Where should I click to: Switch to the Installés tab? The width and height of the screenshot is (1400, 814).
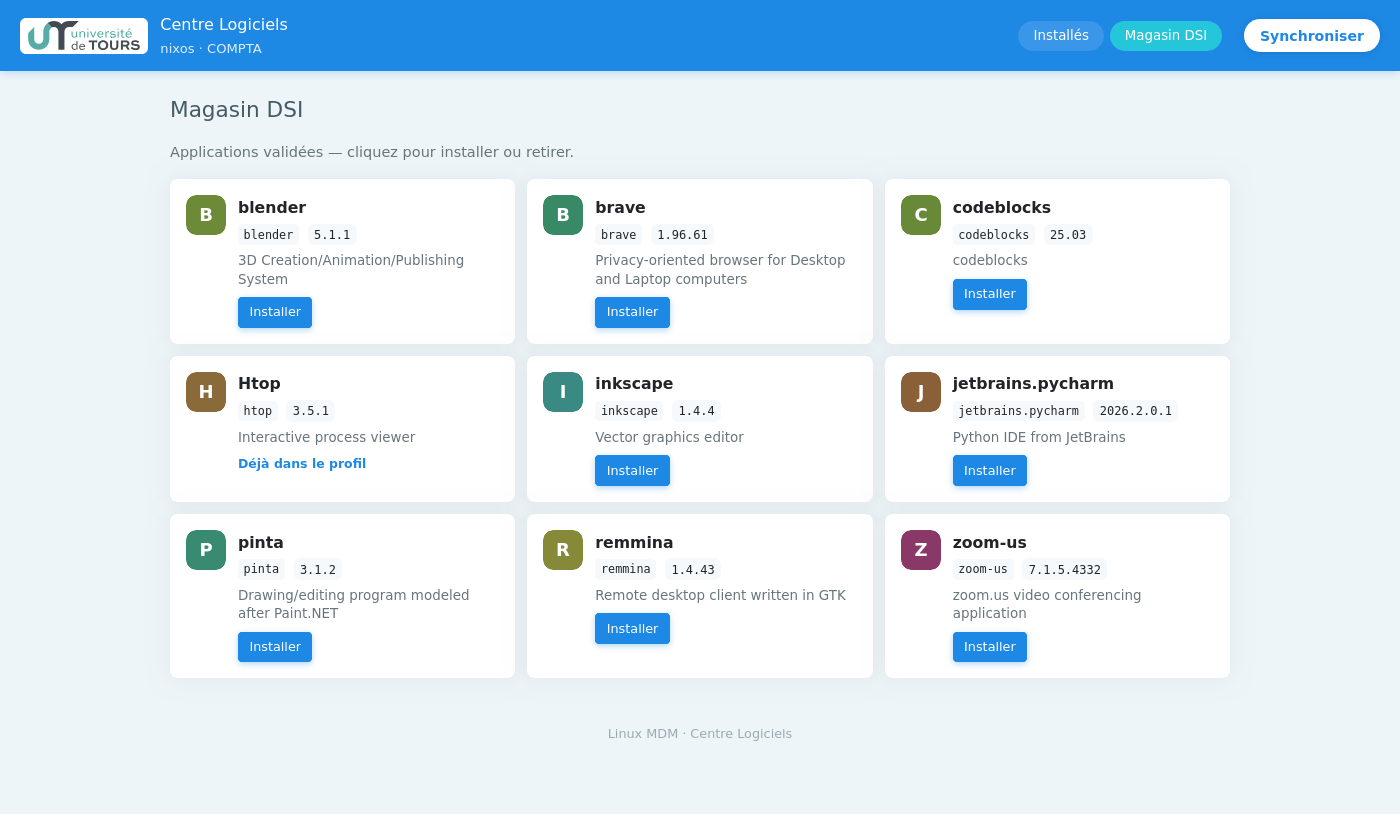coord(1061,36)
